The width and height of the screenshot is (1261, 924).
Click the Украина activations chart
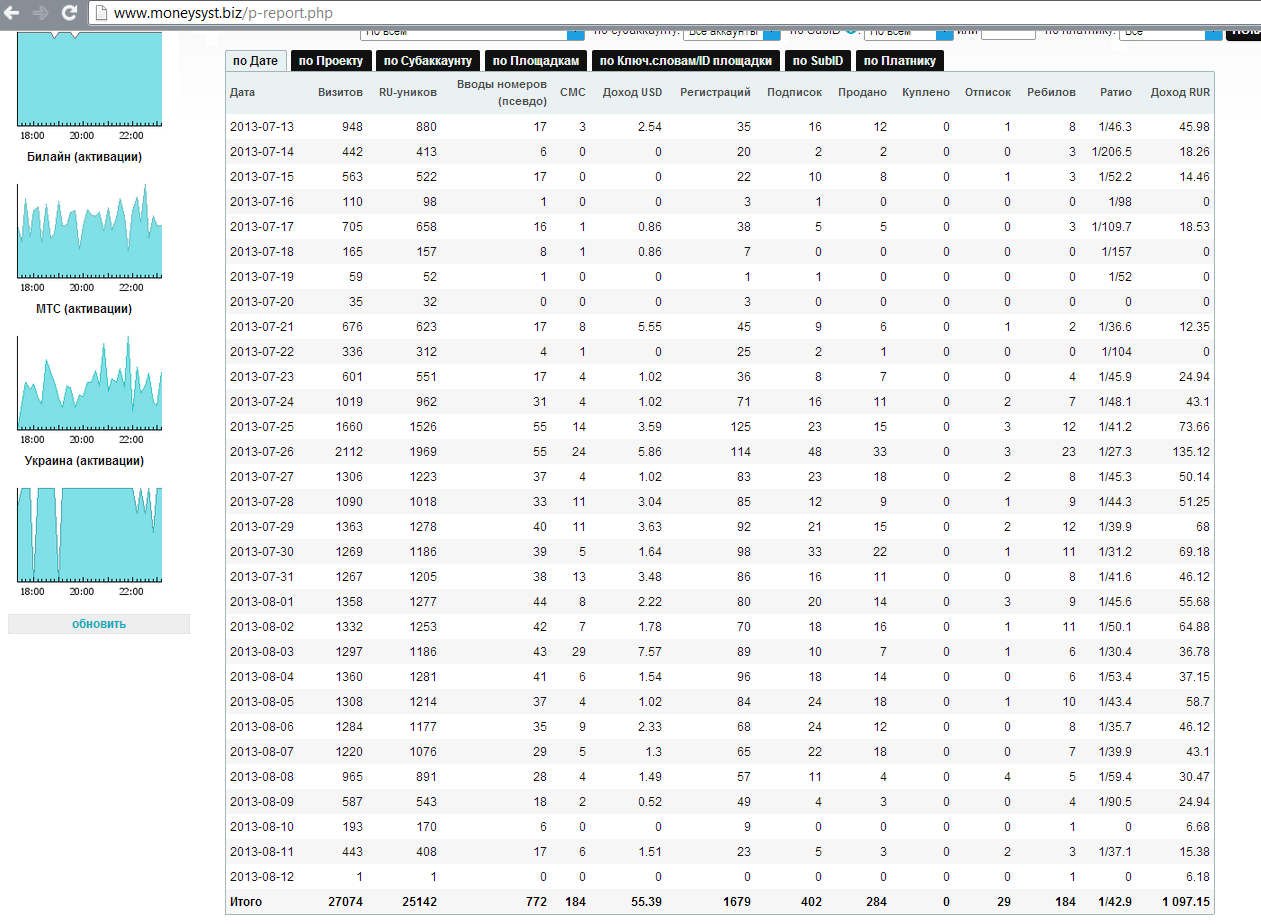[89, 535]
